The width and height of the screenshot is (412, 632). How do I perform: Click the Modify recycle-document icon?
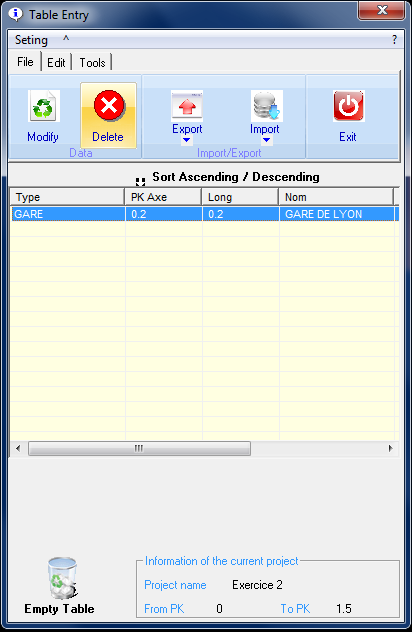coord(44,106)
